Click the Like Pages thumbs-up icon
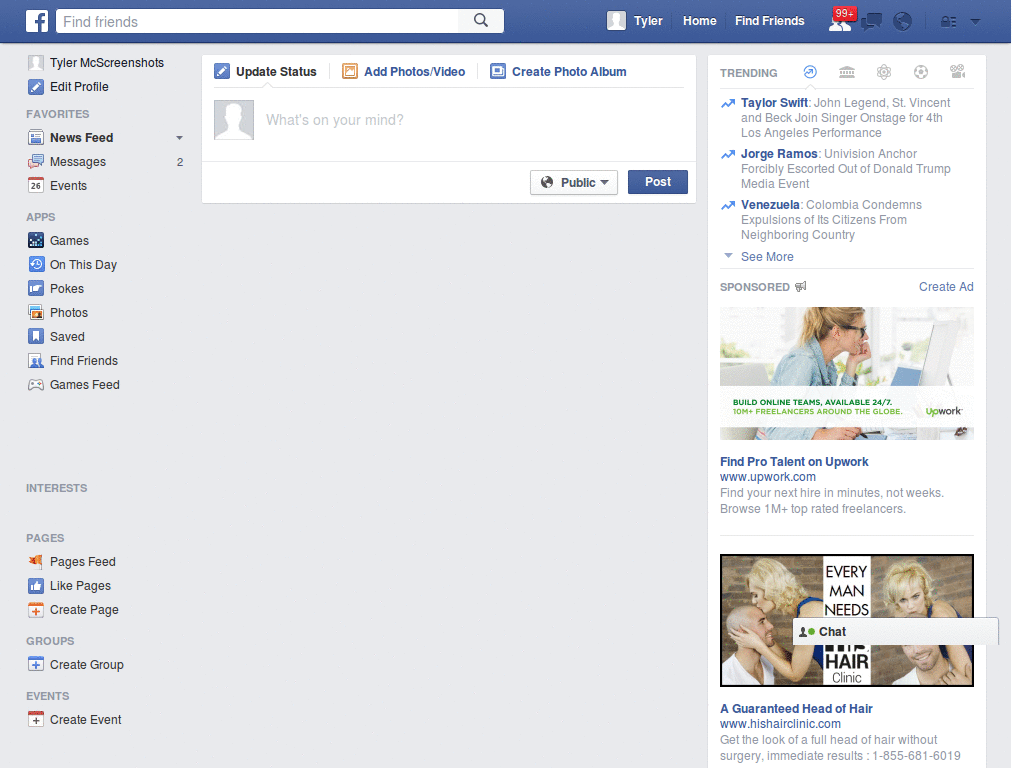Screen dimensions: 1024x768 [36, 586]
